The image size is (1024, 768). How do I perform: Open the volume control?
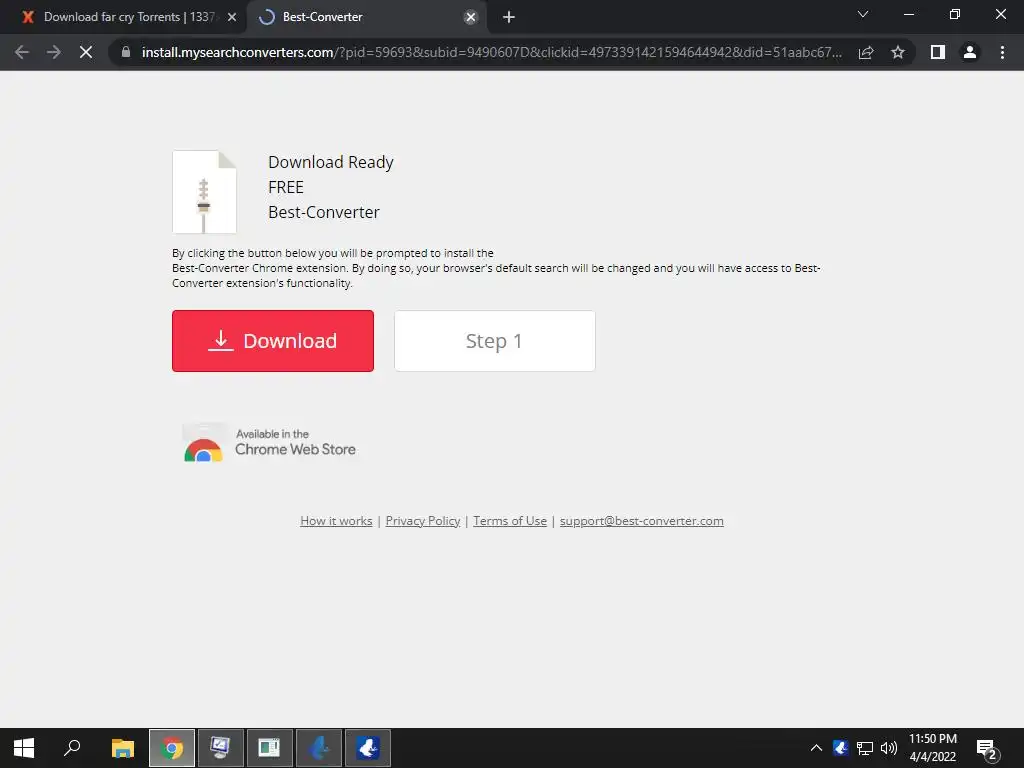pyautogui.click(x=889, y=748)
